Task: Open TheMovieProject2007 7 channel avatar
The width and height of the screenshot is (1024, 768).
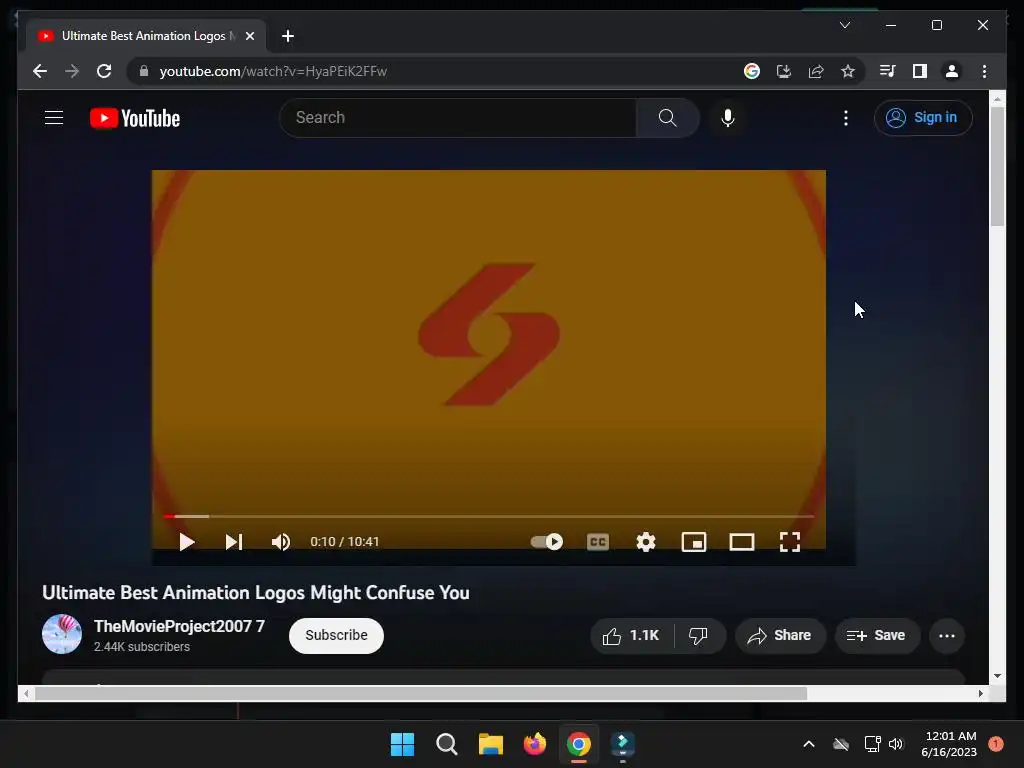Action: (x=62, y=634)
